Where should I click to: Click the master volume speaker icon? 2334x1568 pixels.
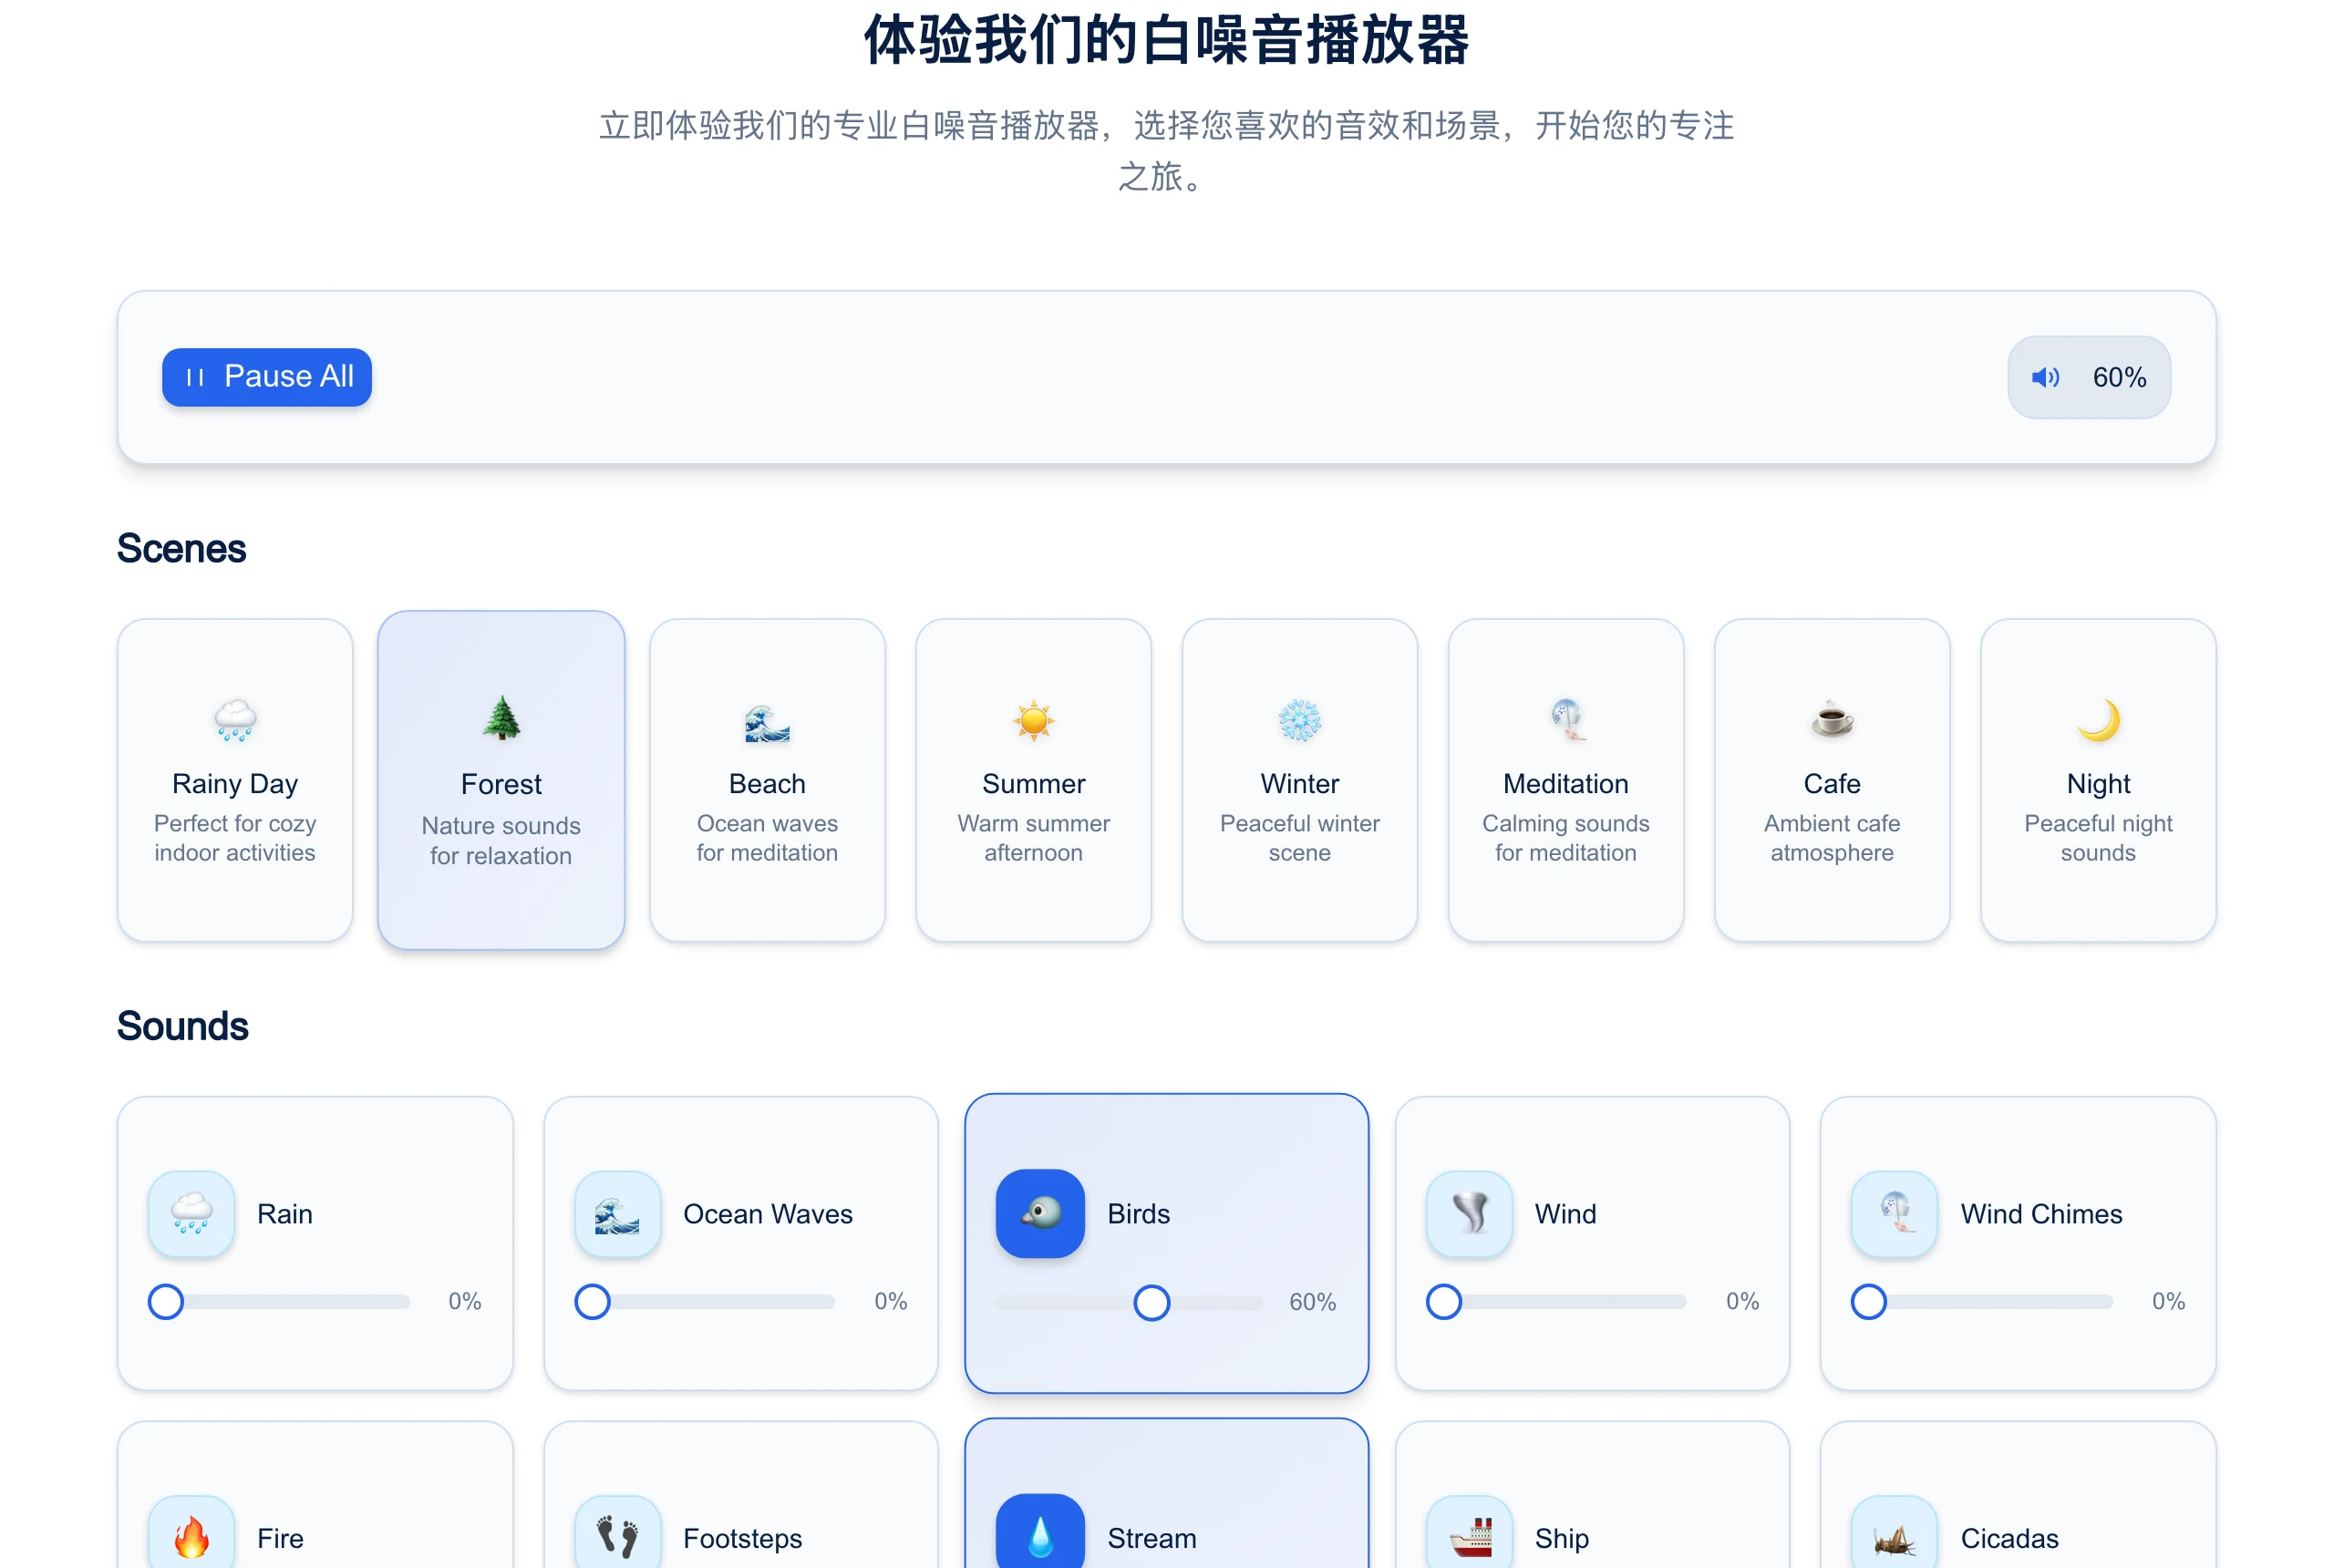[2045, 377]
